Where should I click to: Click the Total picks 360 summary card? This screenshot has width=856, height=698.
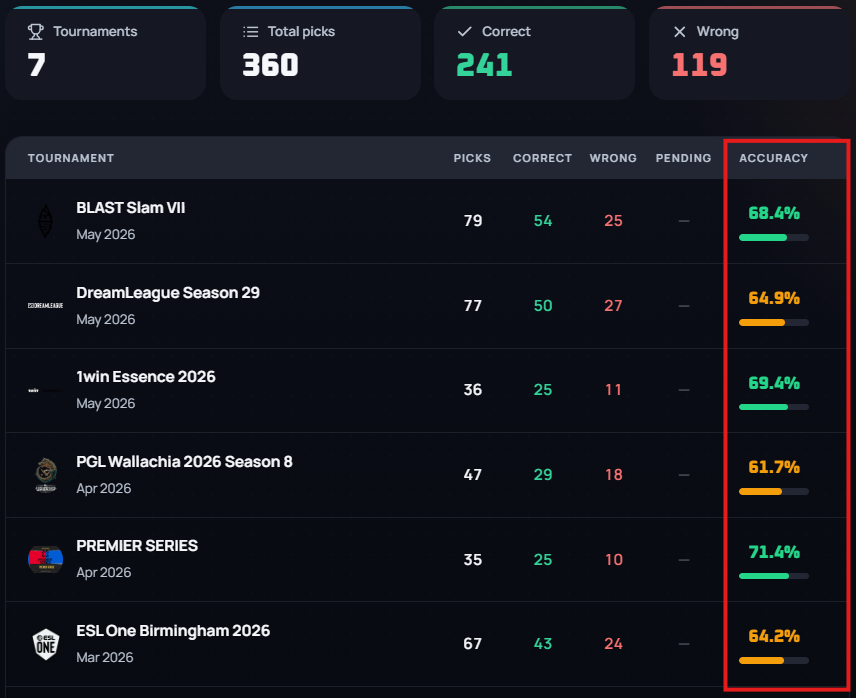[x=320, y=53]
